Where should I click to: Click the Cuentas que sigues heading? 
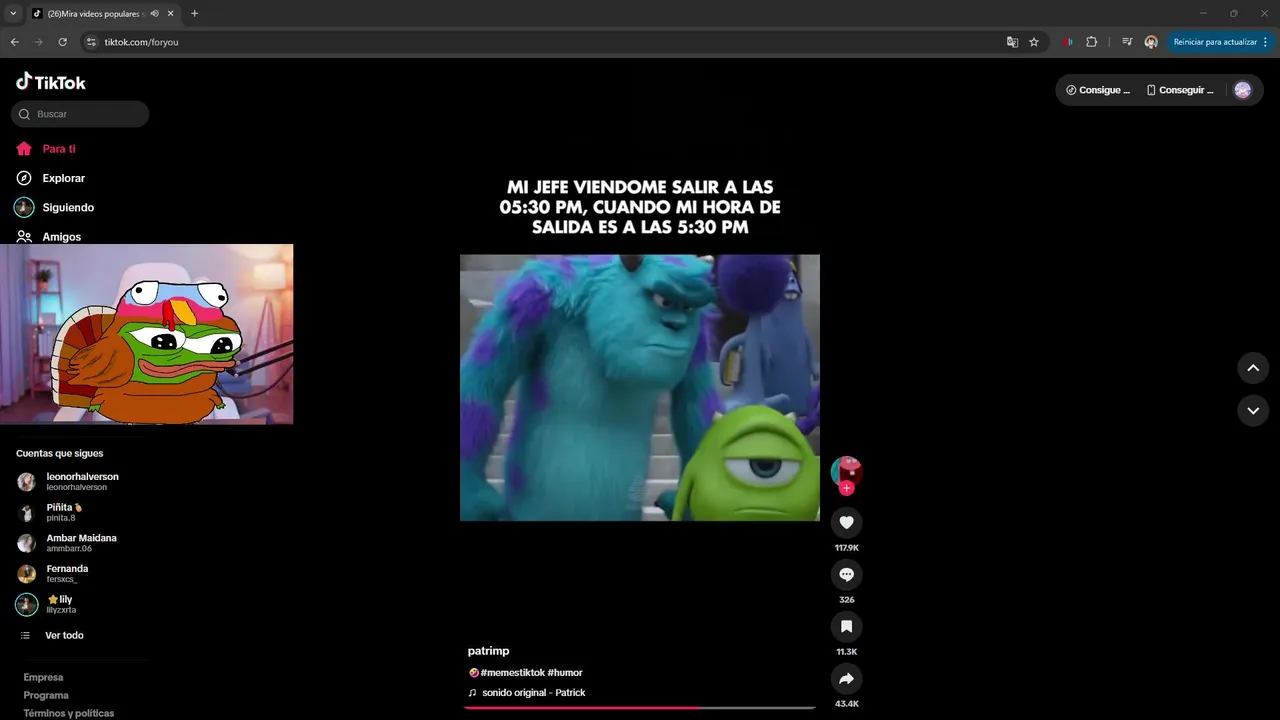(59, 454)
